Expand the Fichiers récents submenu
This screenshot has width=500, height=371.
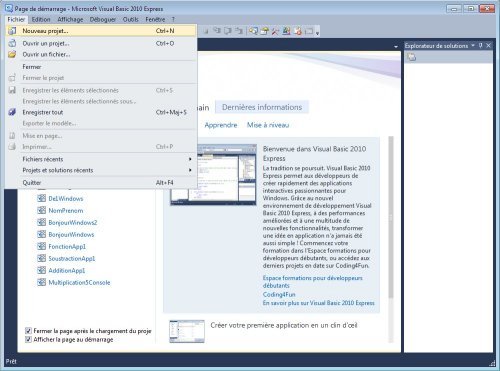point(100,159)
